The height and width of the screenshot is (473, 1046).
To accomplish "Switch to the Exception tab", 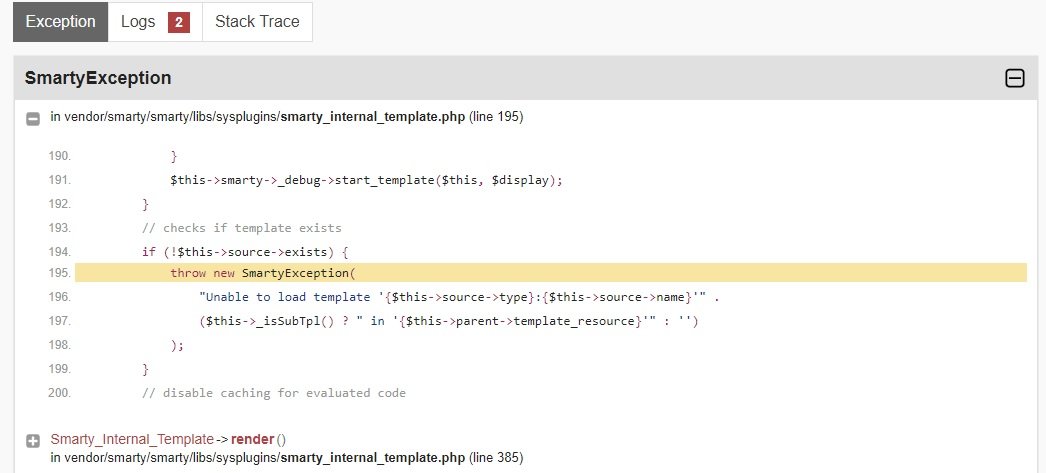I will [x=60, y=22].
